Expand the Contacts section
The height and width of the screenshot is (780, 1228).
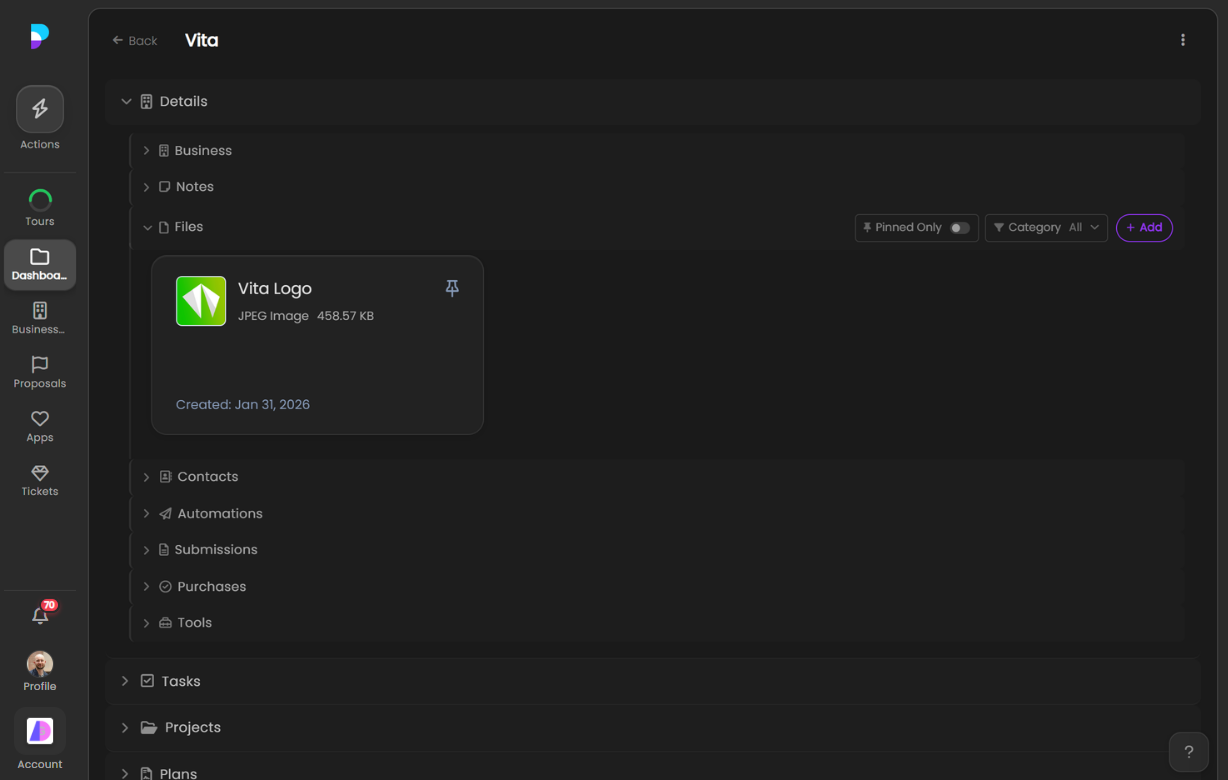(147, 477)
